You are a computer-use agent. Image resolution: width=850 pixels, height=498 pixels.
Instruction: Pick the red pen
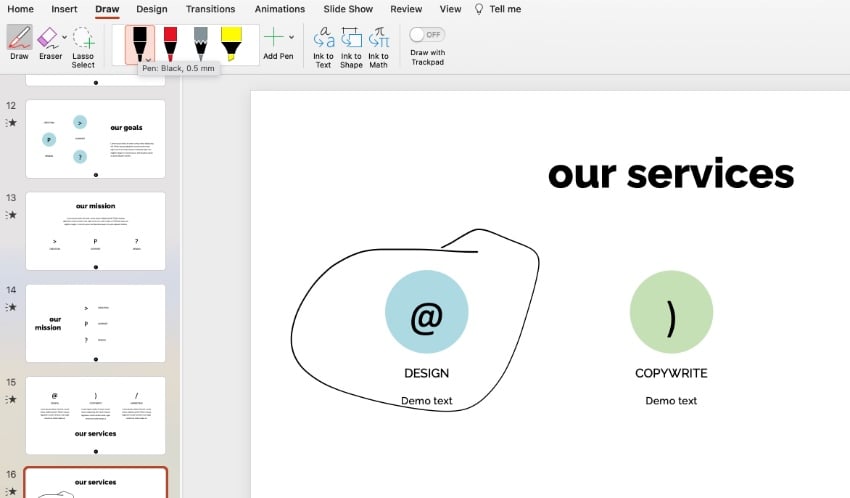point(170,43)
